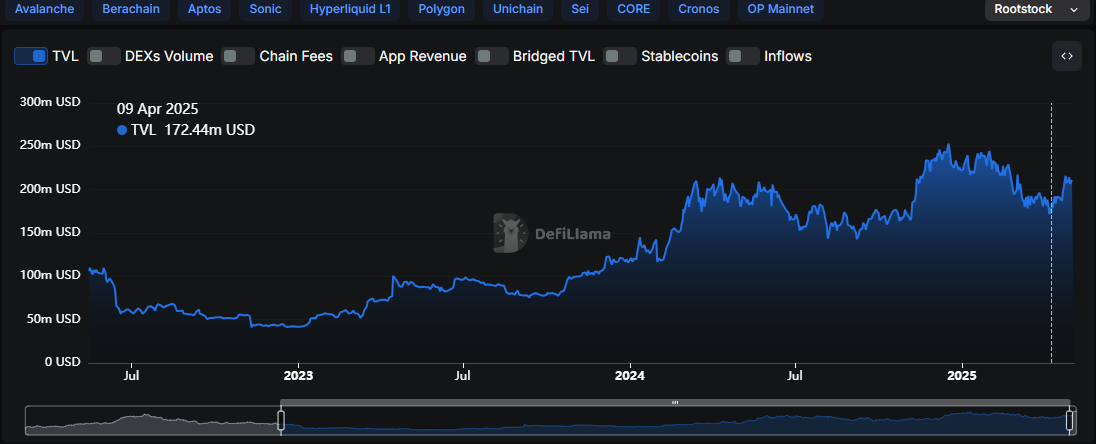1096x444 pixels.
Task: Switch to the Unichain chain
Action: tap(518, 10)
